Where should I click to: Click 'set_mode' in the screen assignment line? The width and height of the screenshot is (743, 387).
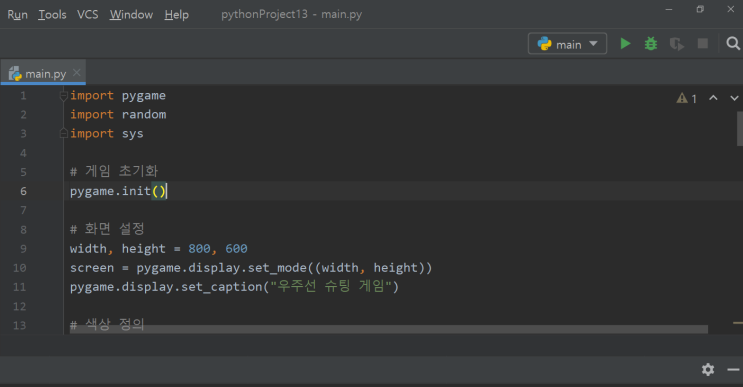(277, 268)
